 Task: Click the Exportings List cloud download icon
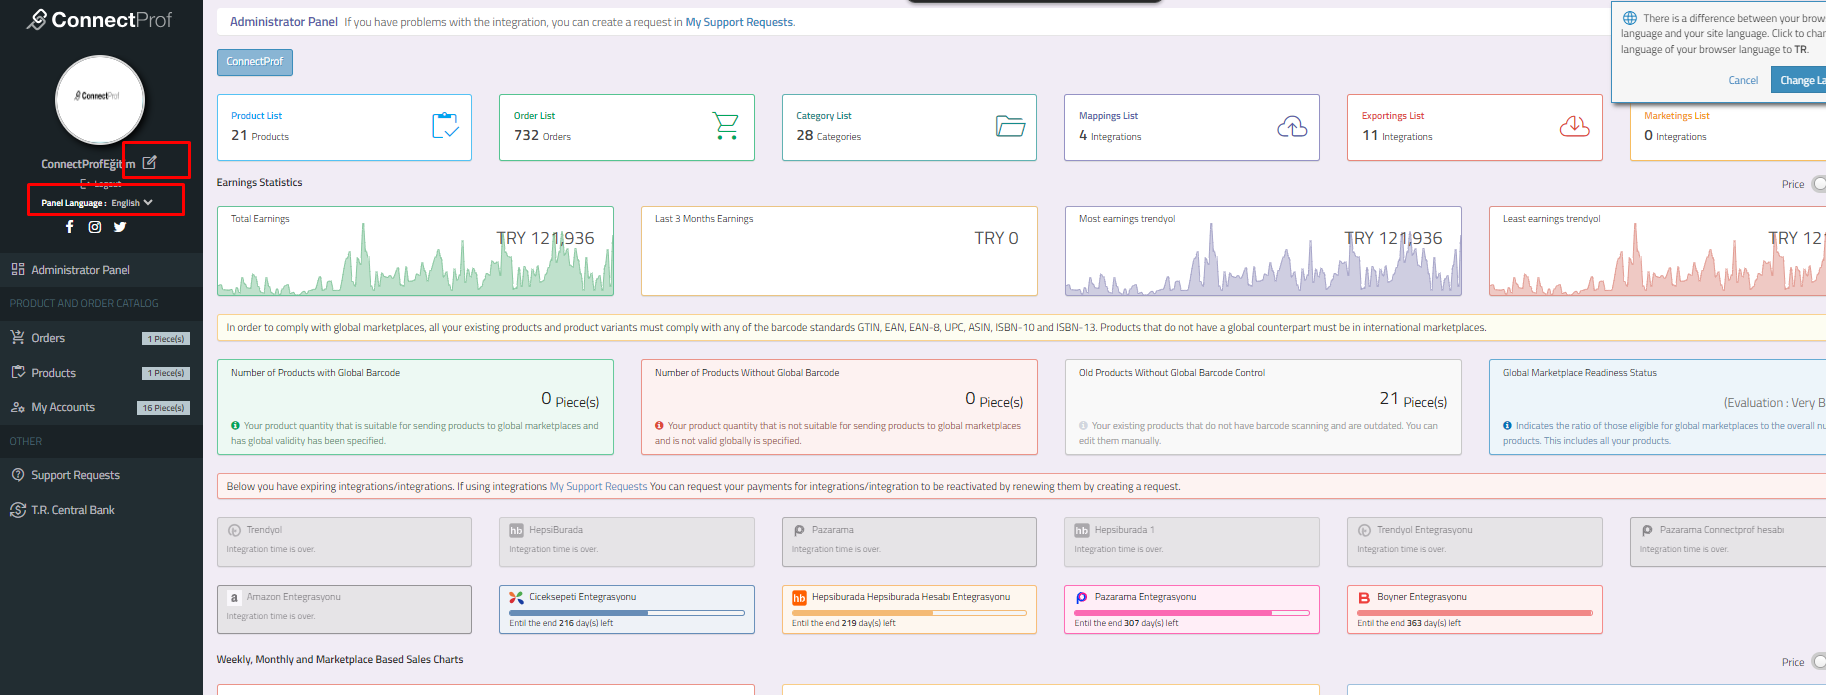(x=1574, y=126)
